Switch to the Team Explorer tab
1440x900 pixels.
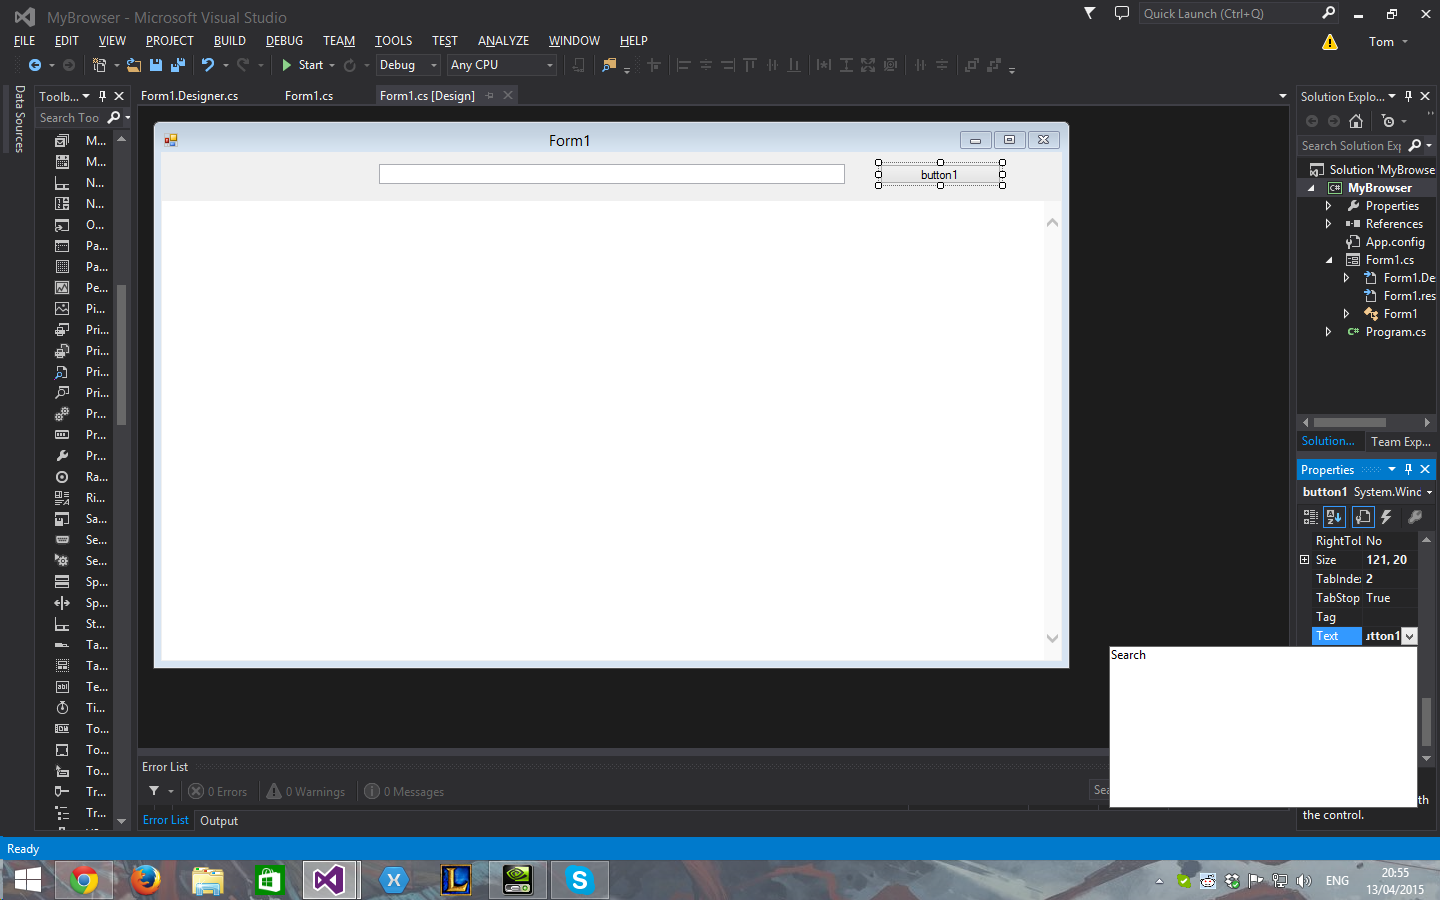tap(1400, 441)
